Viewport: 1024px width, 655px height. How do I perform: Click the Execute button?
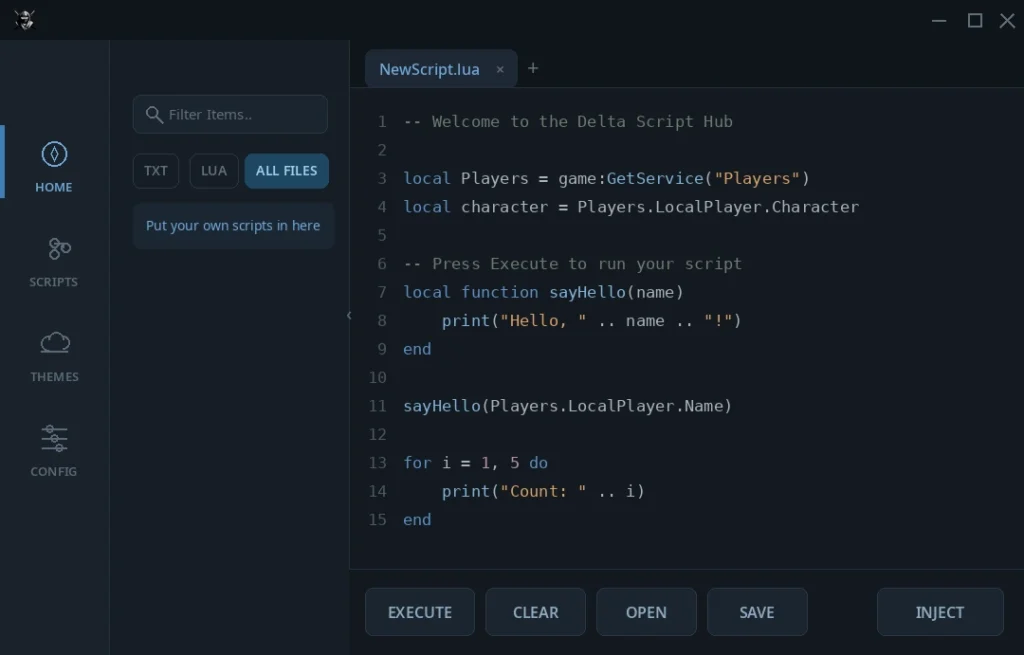tap(420, 612)
